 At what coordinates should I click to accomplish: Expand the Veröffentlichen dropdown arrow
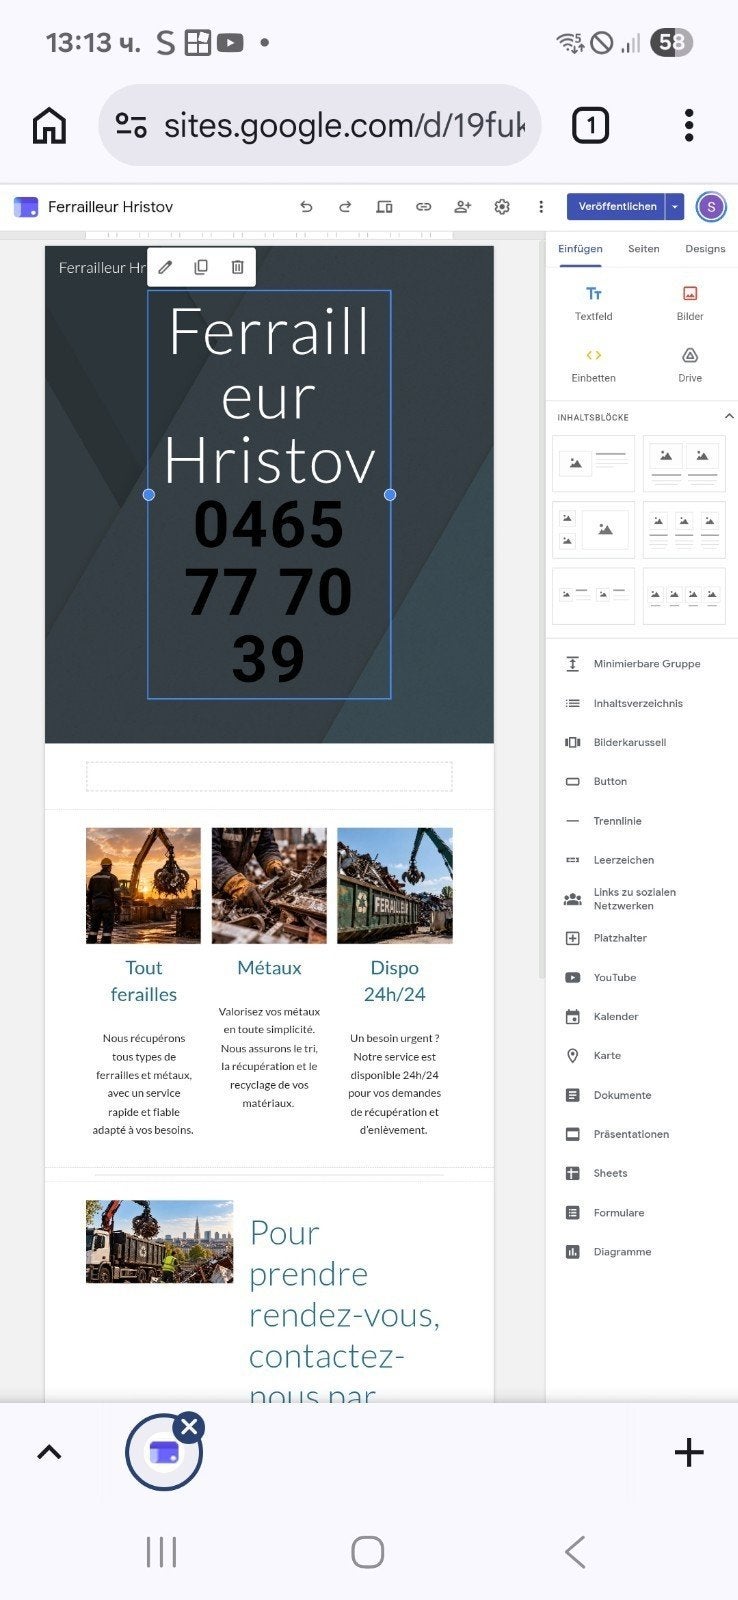point(675,207)
